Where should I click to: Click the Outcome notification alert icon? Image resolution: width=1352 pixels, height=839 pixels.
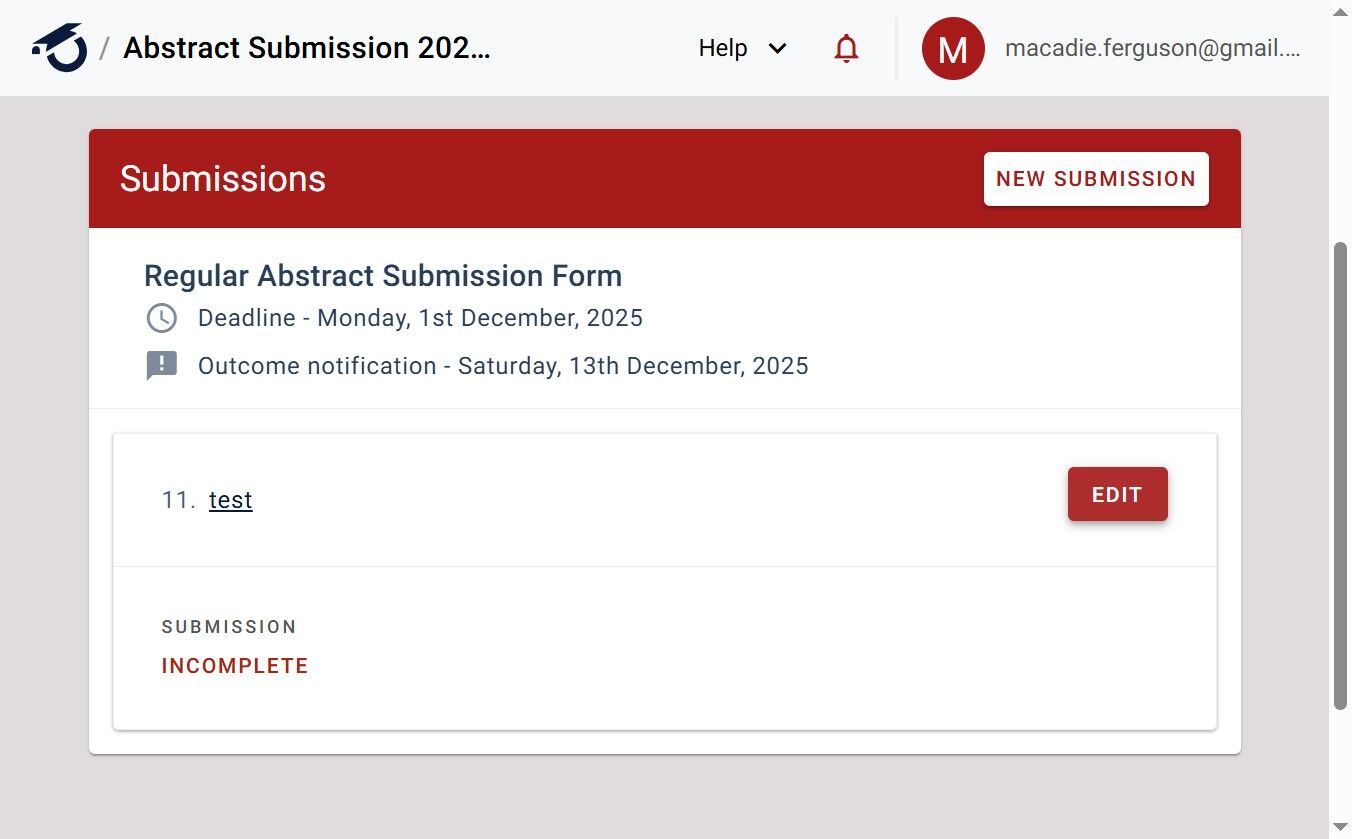[x=162, y=366]
